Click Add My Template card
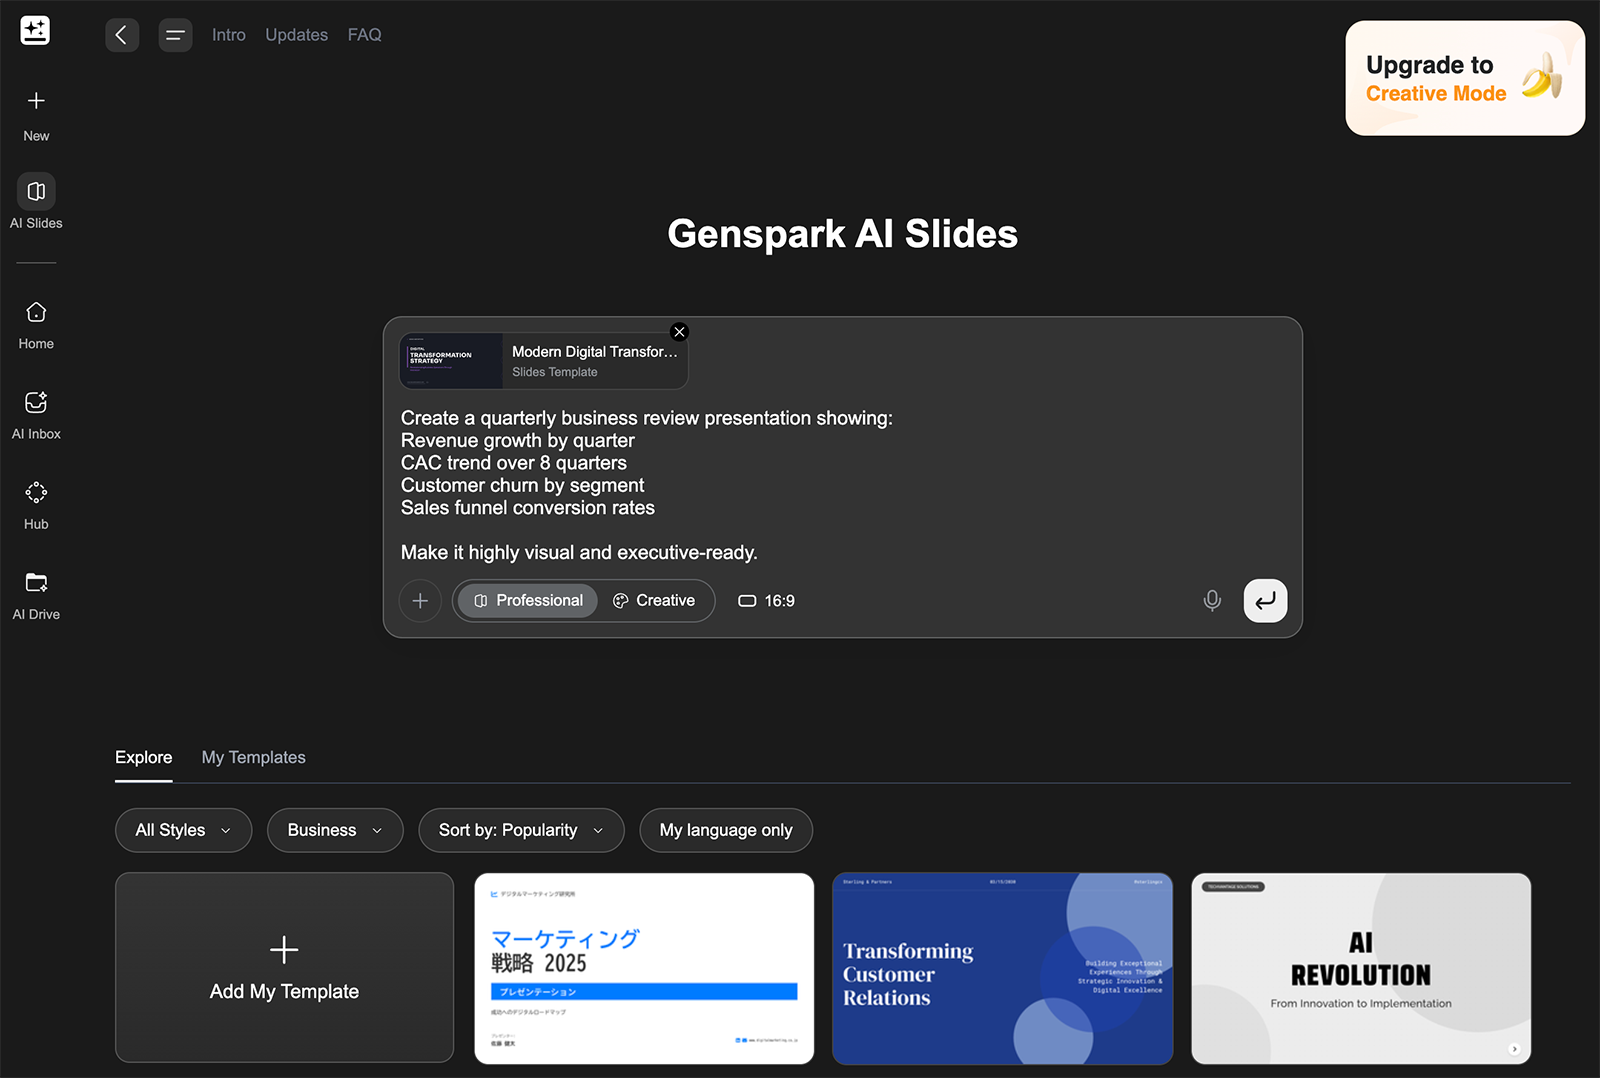1600x1078 pixels. click(284, 967)
